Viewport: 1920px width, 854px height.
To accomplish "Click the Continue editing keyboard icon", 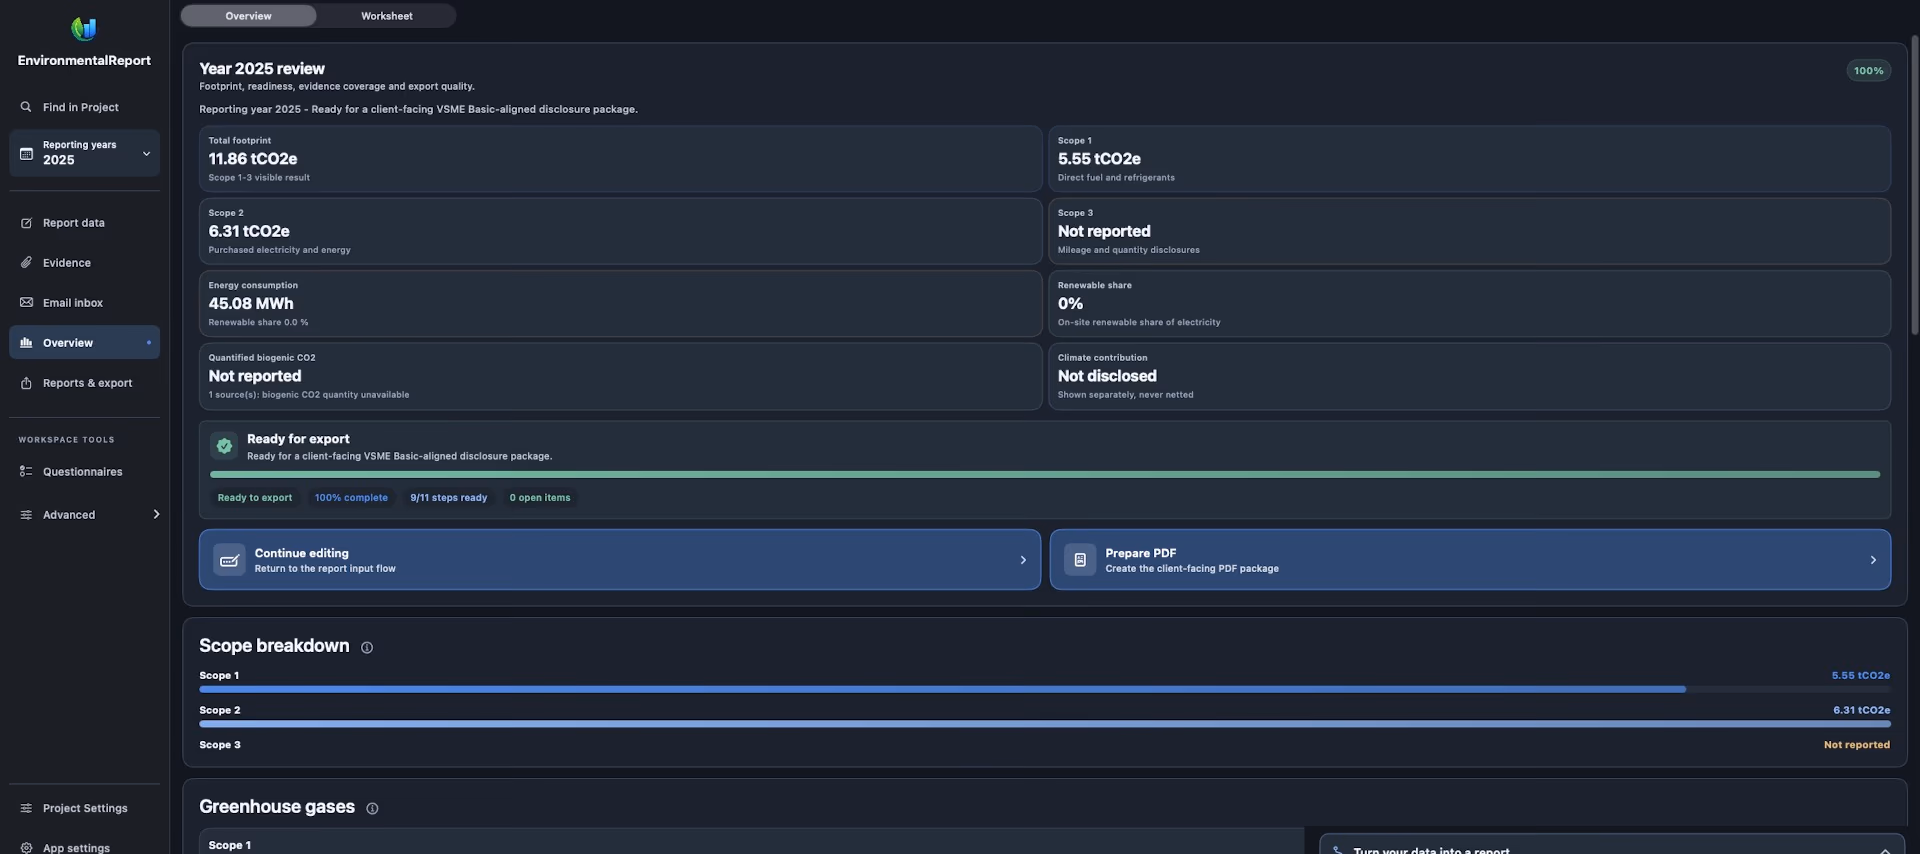I will (229, 560).
